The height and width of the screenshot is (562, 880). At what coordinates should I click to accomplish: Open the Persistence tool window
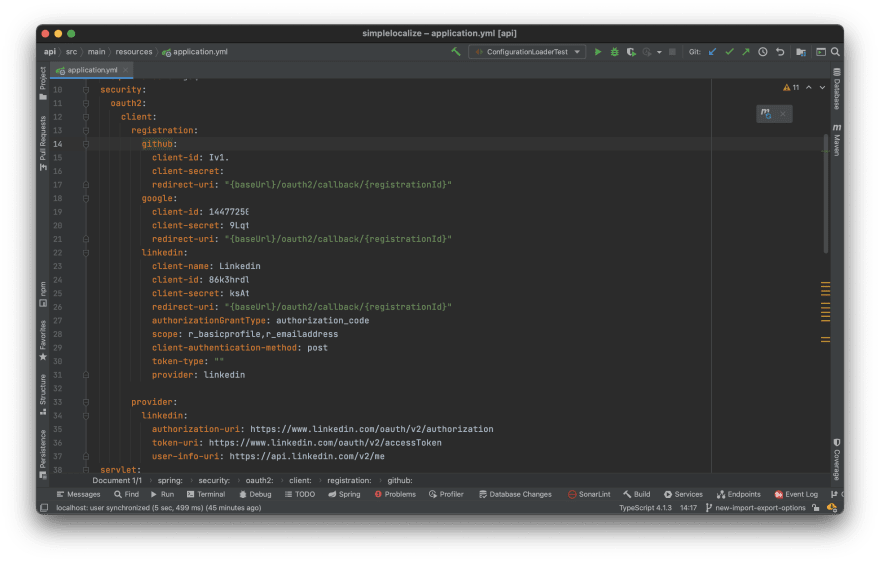coord(43,454)
